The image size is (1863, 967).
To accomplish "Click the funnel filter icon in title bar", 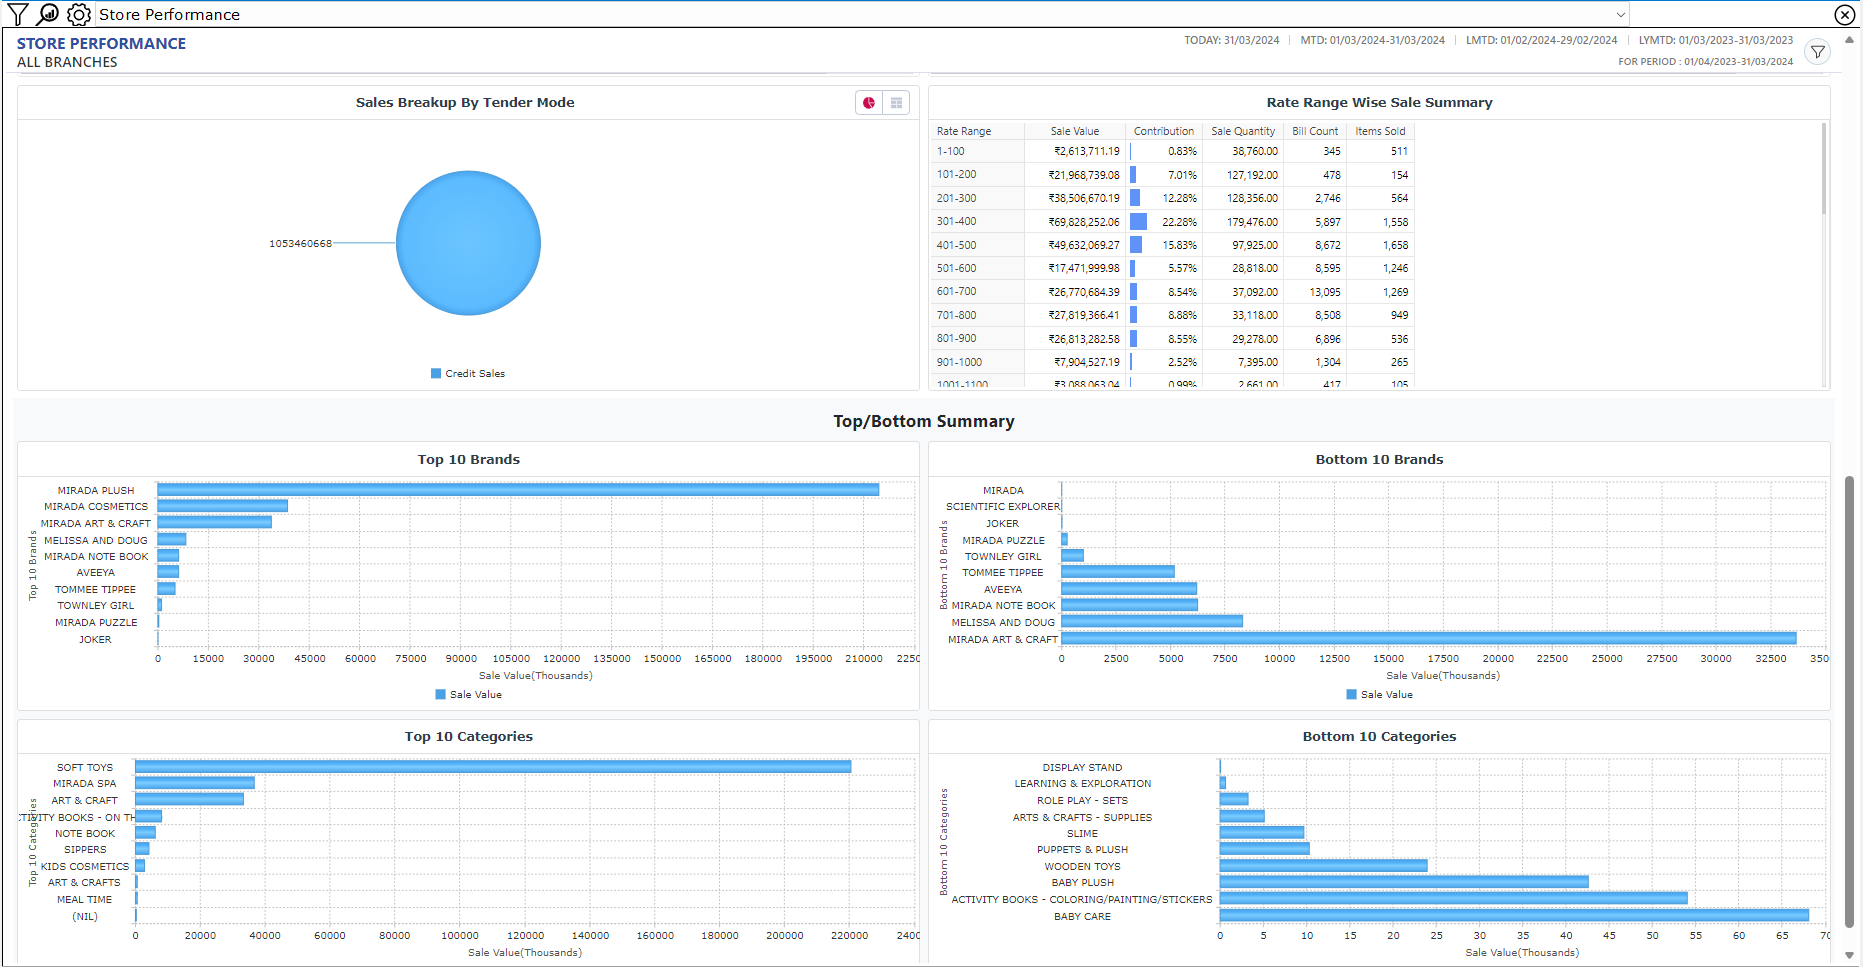I will click(18, 14).
